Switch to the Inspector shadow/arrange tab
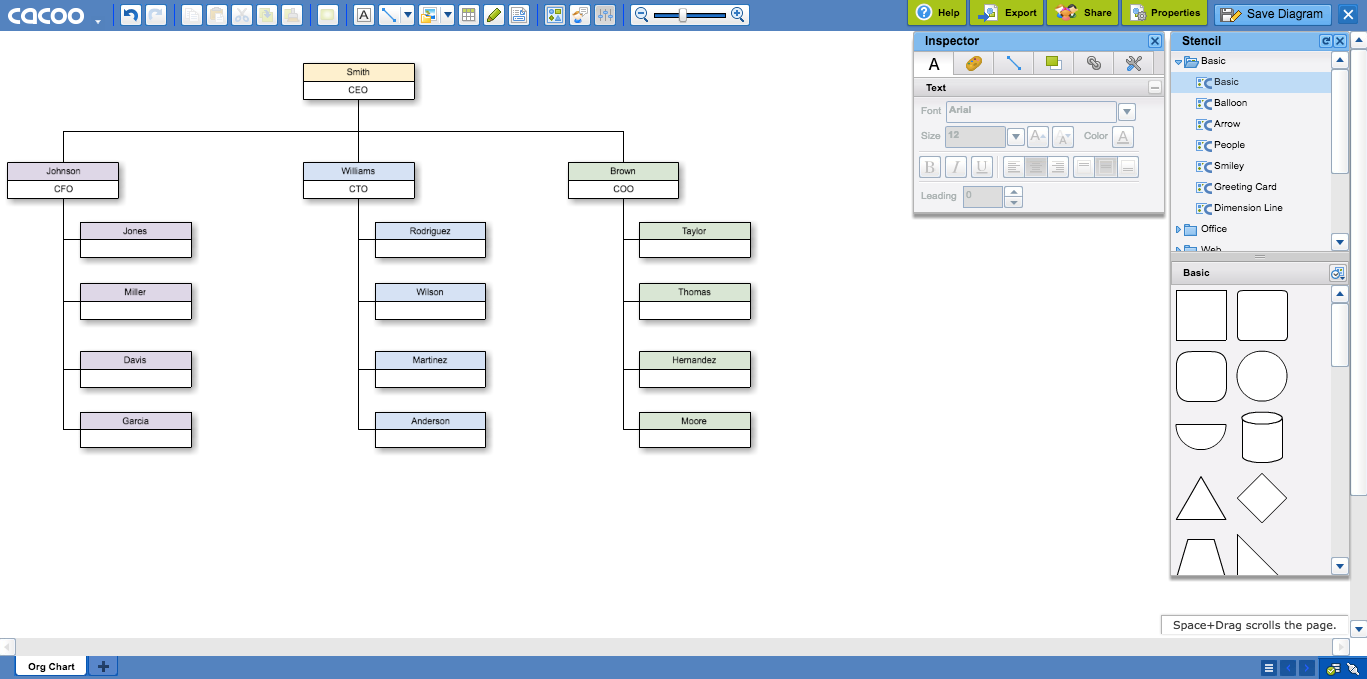This screenshot has height=679, width=1367. [1053, 64]
